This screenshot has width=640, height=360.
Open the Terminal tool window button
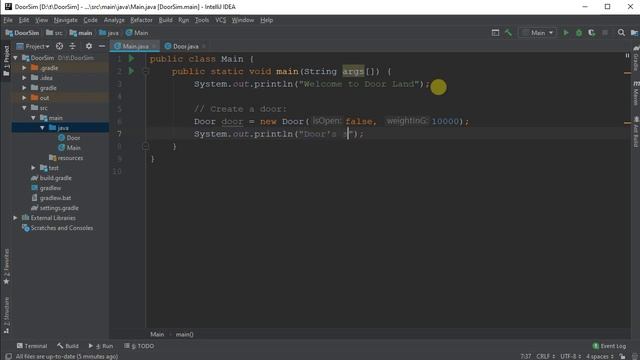point(32,346)
